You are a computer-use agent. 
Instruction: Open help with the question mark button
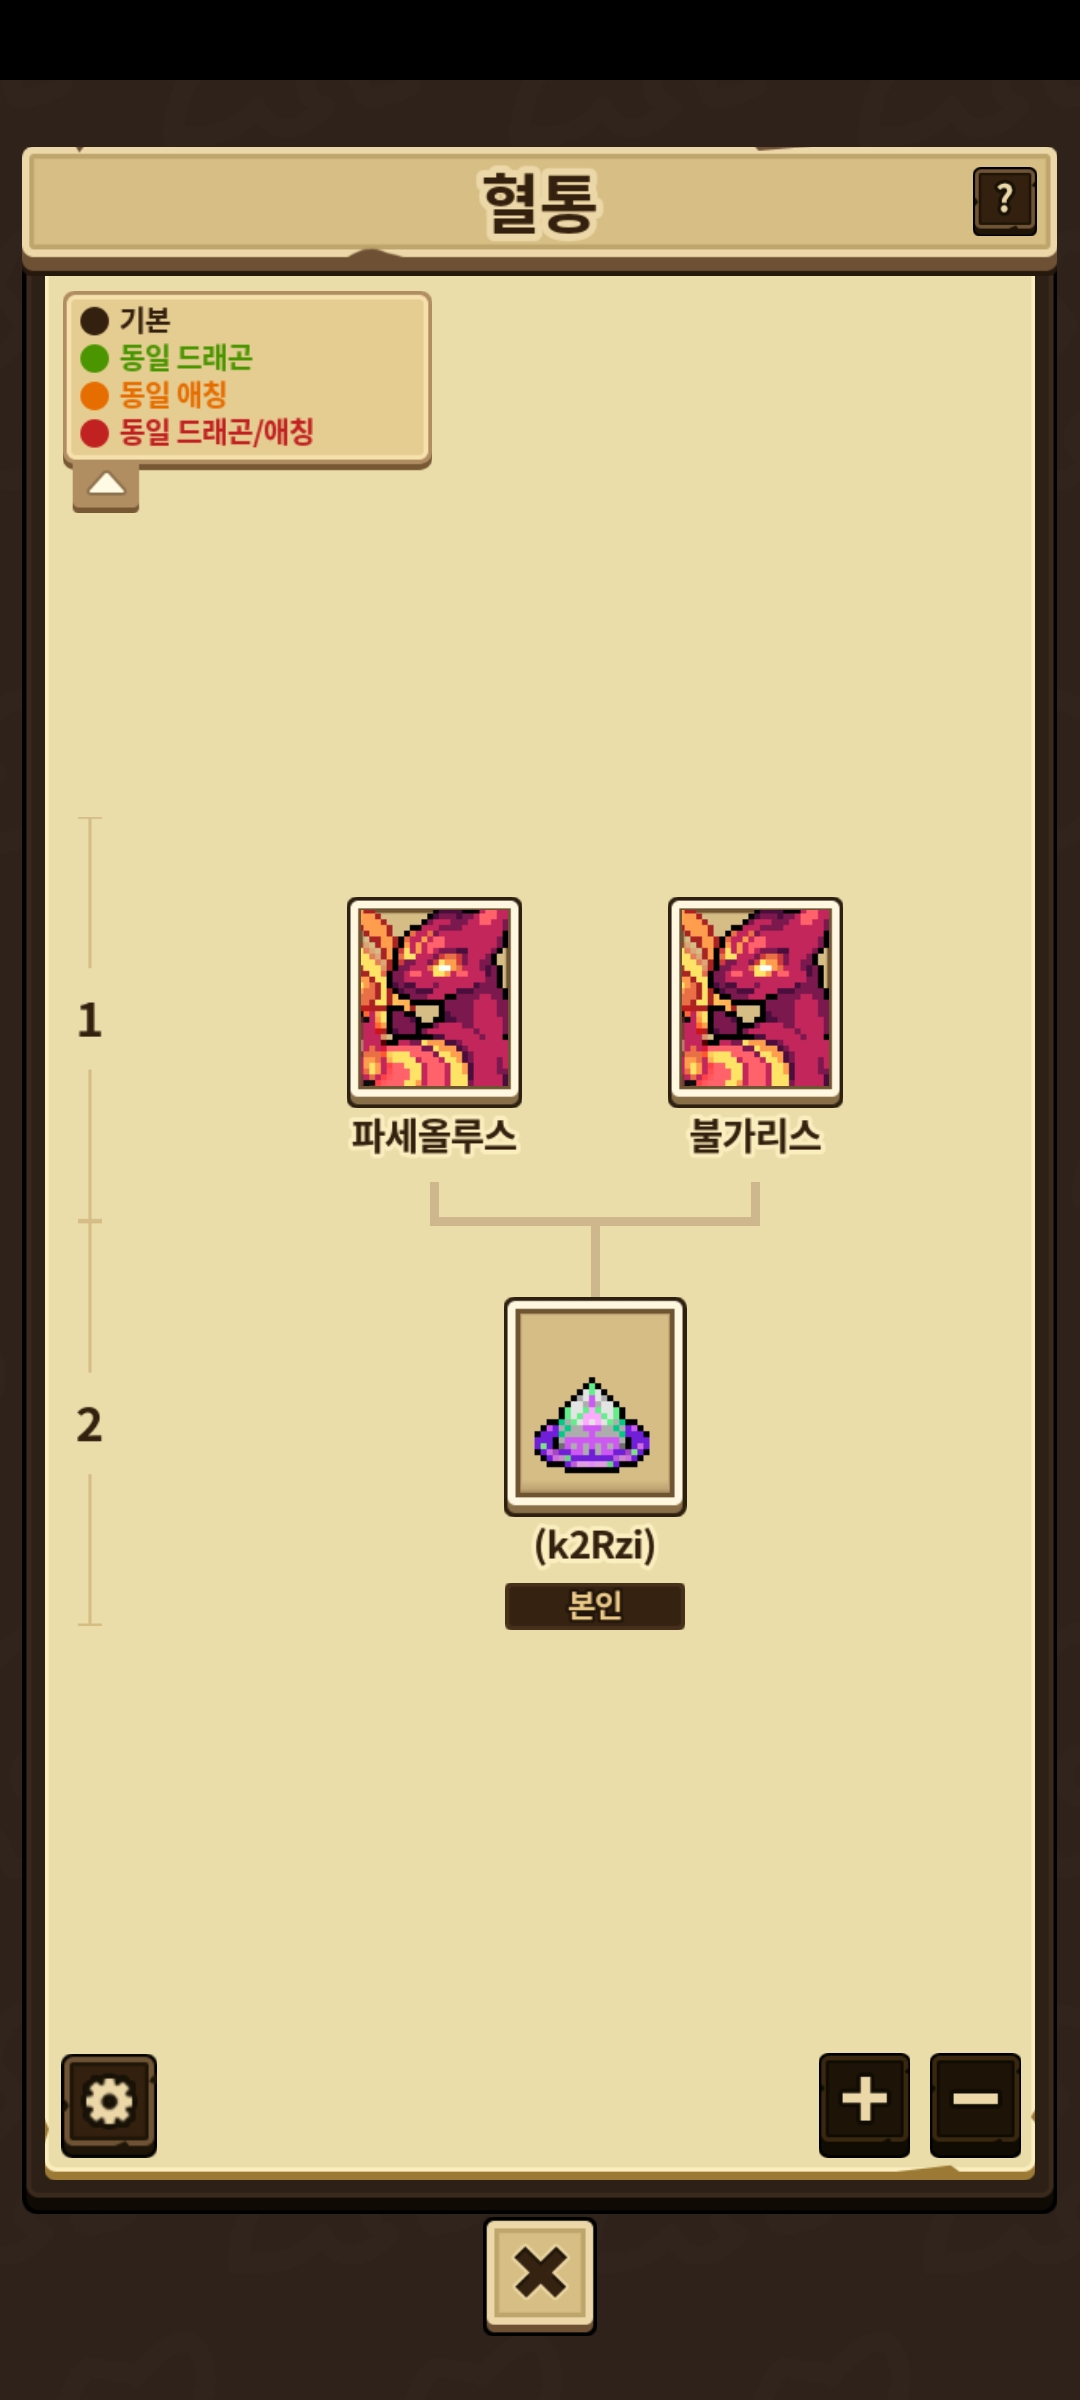pyautogui.click(x=1004, y=201)
